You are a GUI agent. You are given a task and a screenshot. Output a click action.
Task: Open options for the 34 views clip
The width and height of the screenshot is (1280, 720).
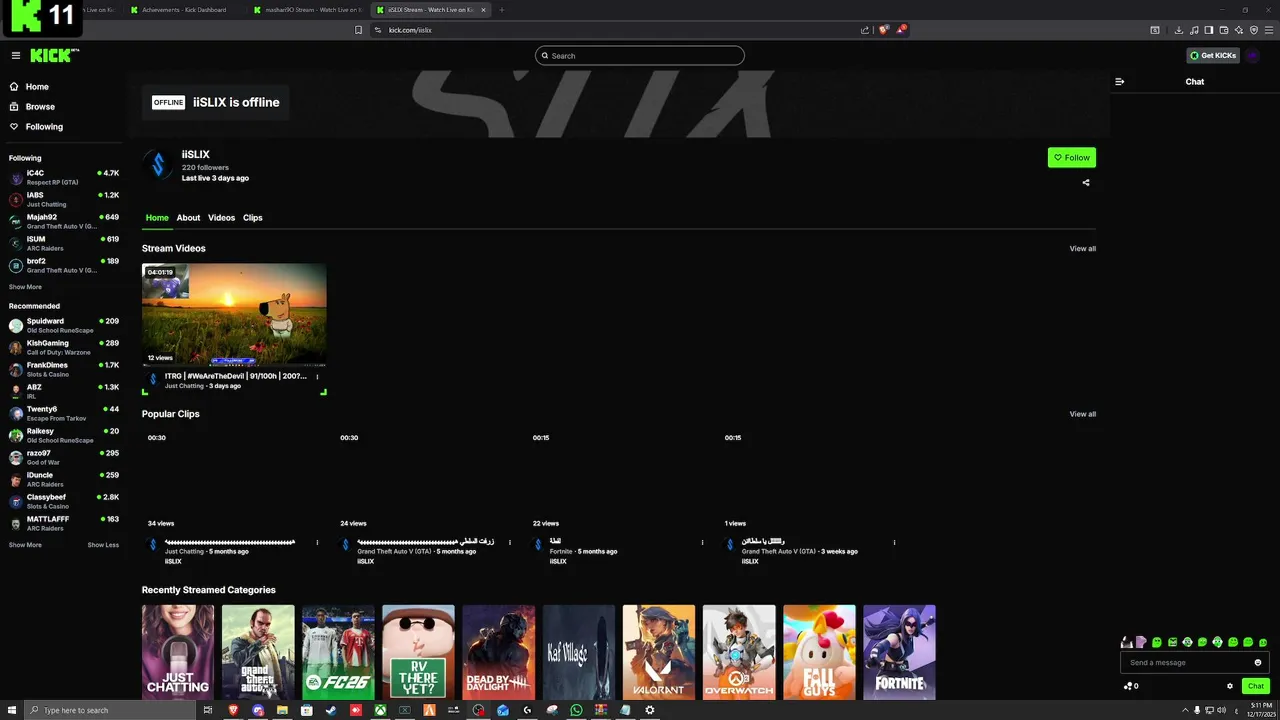point(318,543)
